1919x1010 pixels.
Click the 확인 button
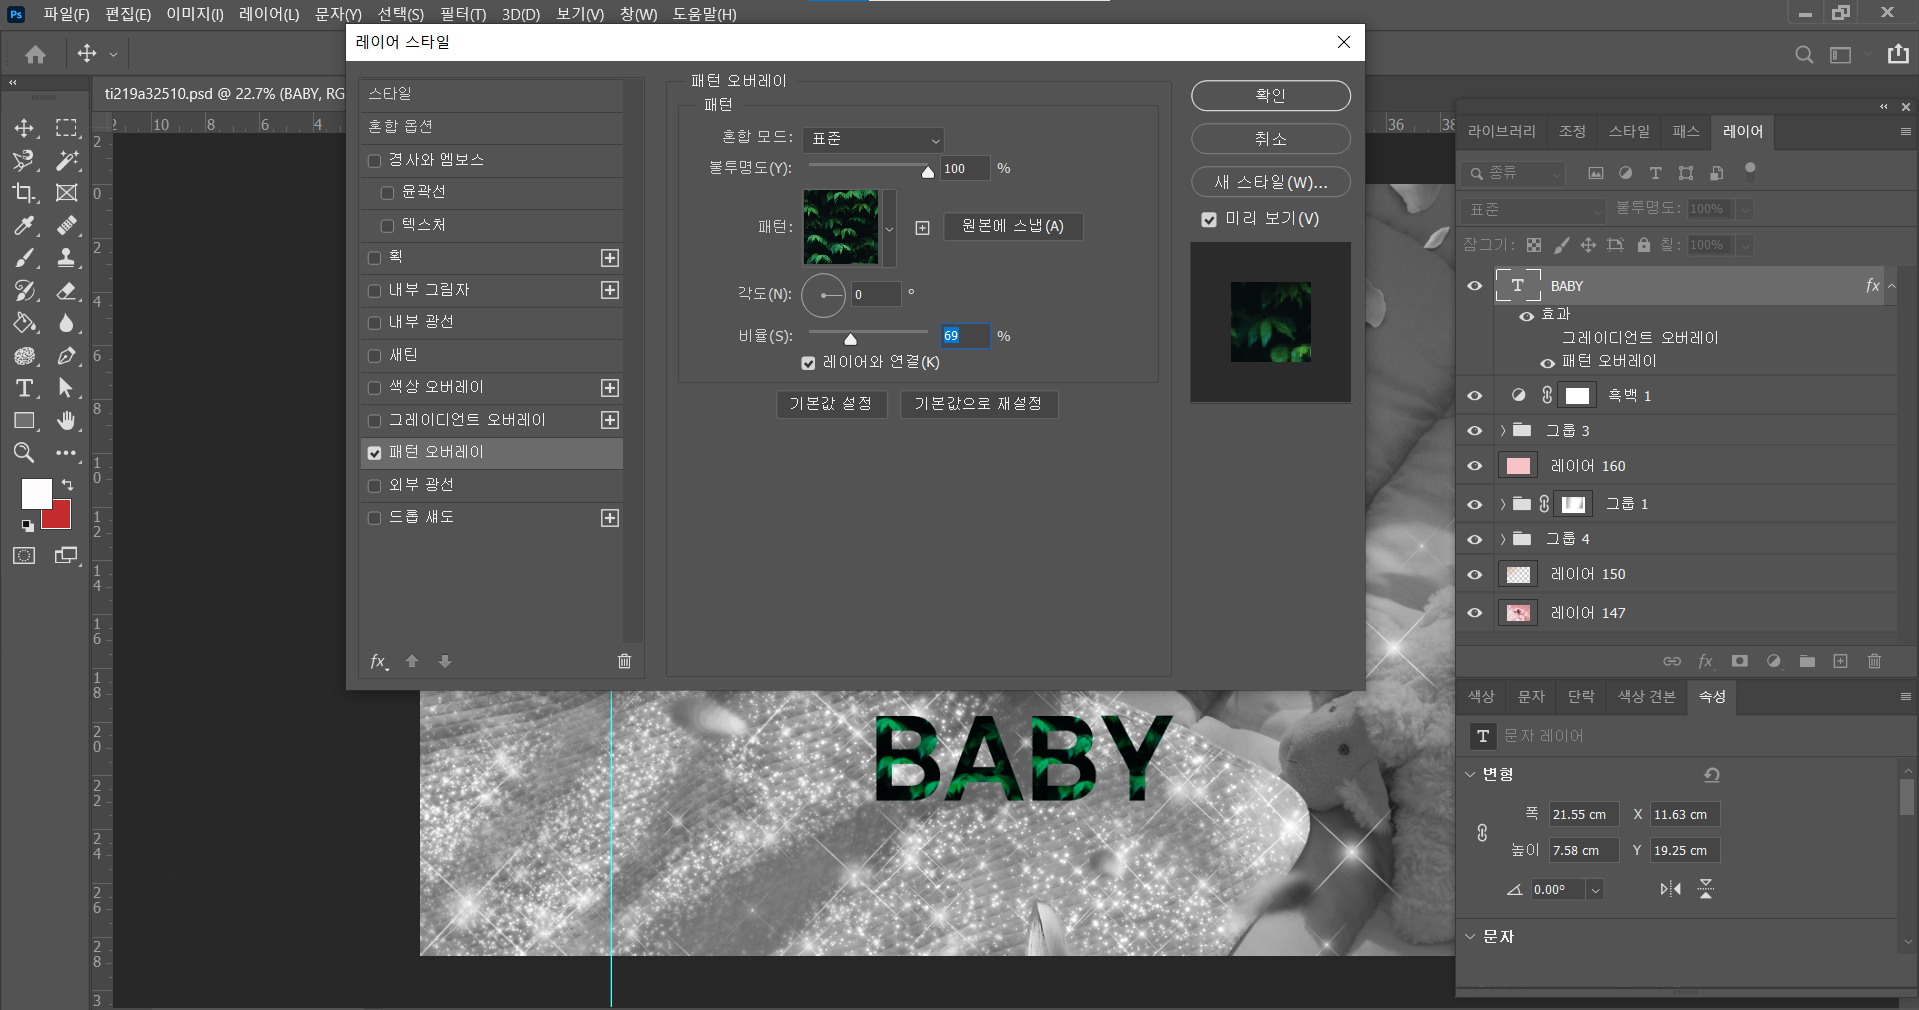pyautogui.click(x=1270, y=96)
